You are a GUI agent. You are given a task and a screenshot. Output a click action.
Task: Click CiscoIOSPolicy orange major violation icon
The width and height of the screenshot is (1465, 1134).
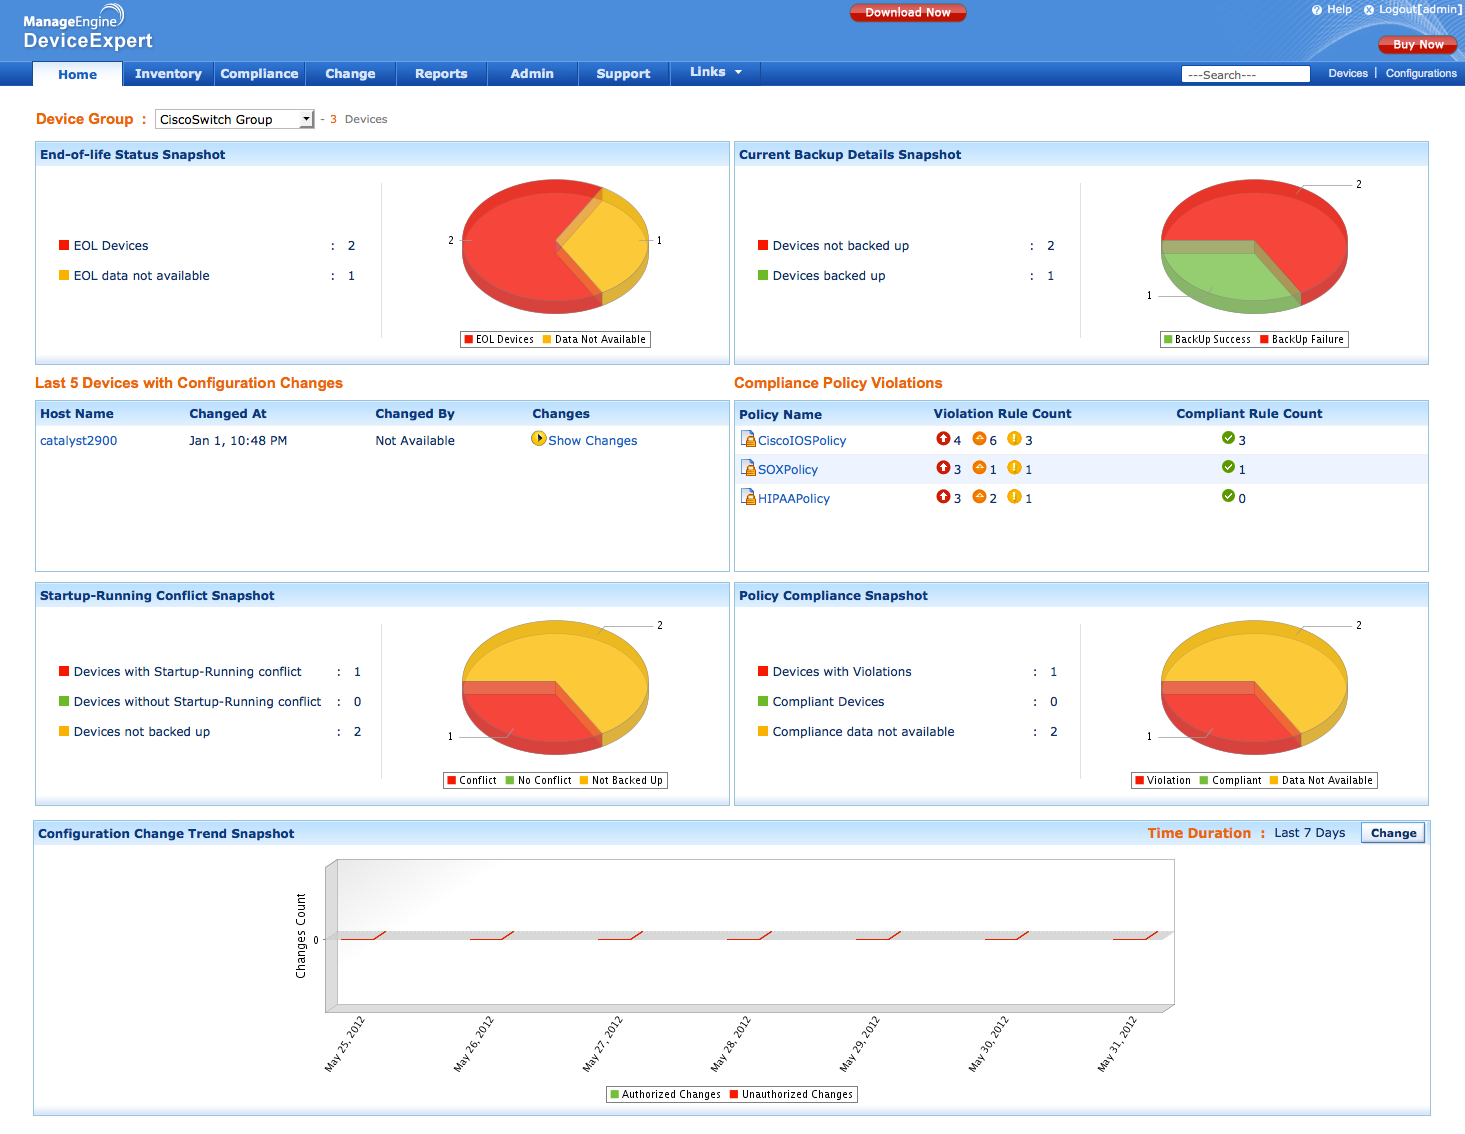point(980,438)
